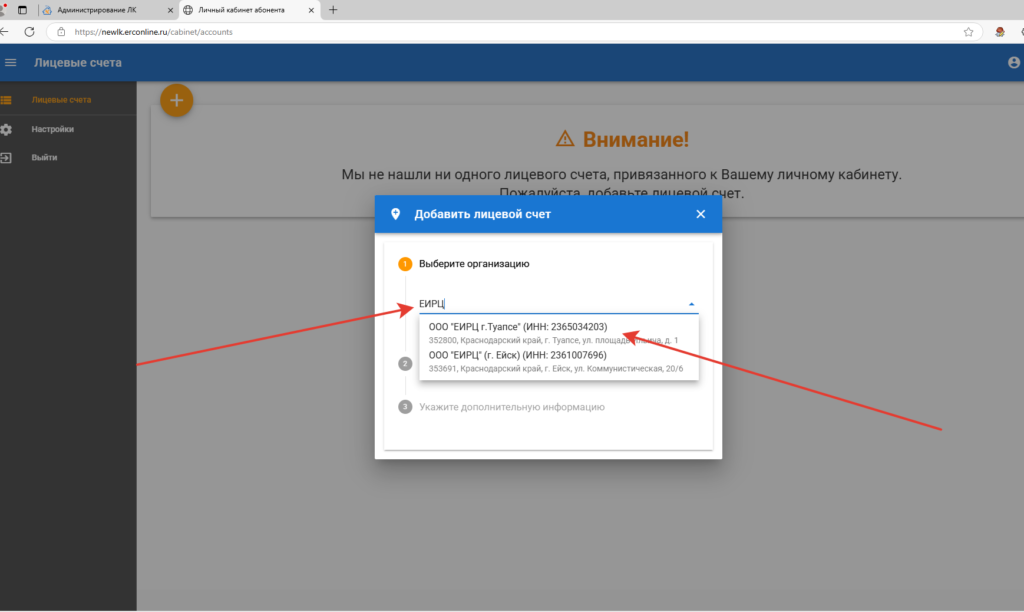Image resolution: width=1024 pixels, height=612 pixels.
Task: Open the hamburger navigation menu
Action: pyautogui.click(x=11, y=63)
